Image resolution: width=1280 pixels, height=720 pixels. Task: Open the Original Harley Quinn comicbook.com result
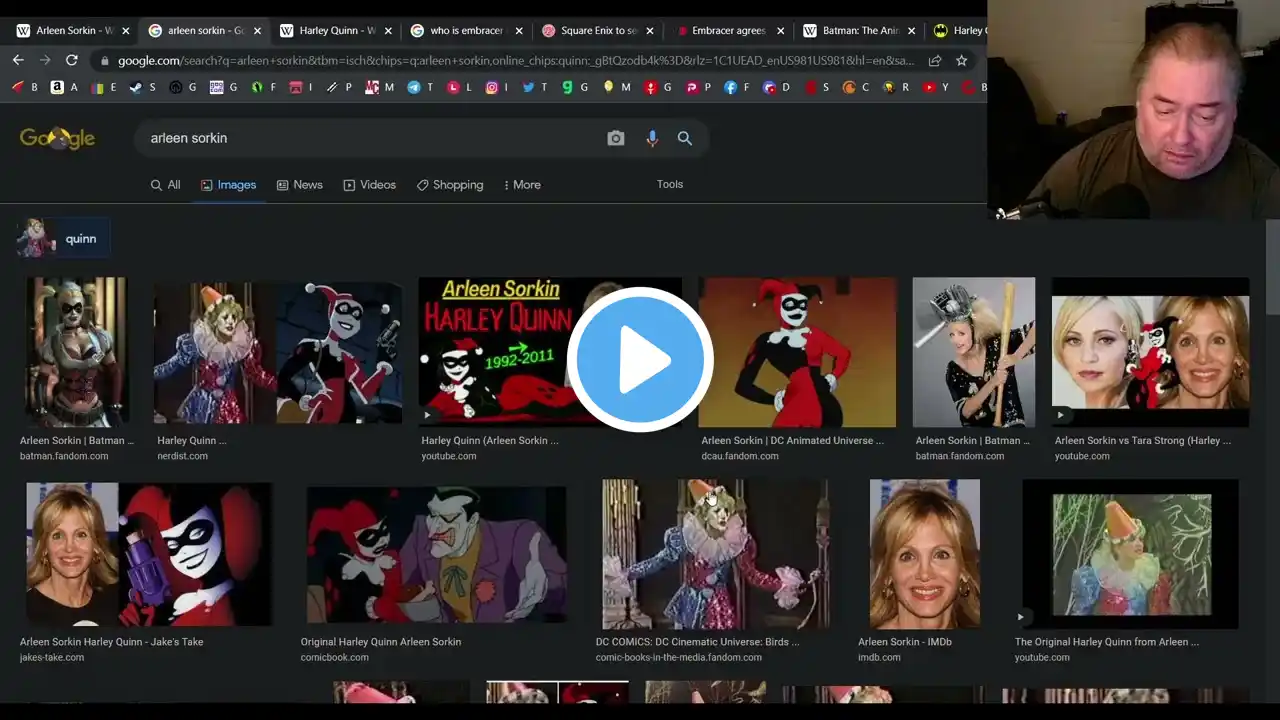(436, 555)
